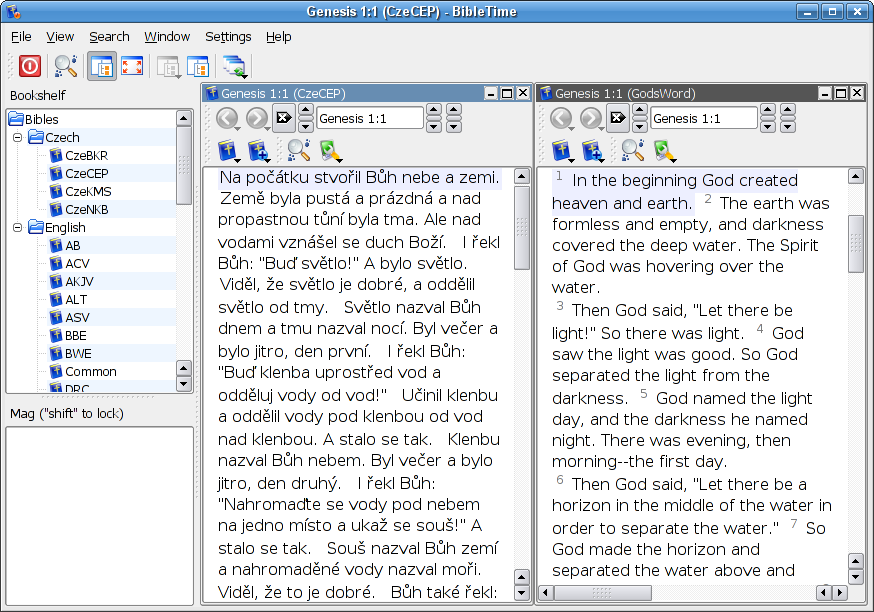
Task: Click the Genesis 1:1 reference field in CzeCEP window
Action: point(370,118)
